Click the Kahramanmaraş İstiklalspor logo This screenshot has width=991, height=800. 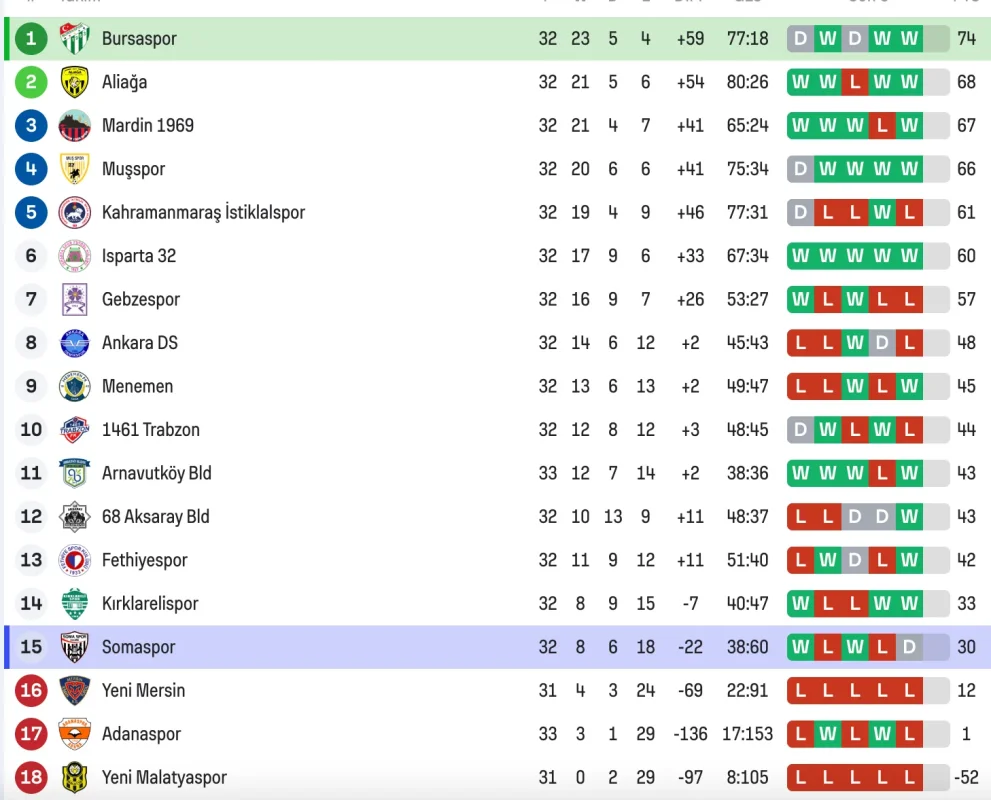[x=75, y=212]
